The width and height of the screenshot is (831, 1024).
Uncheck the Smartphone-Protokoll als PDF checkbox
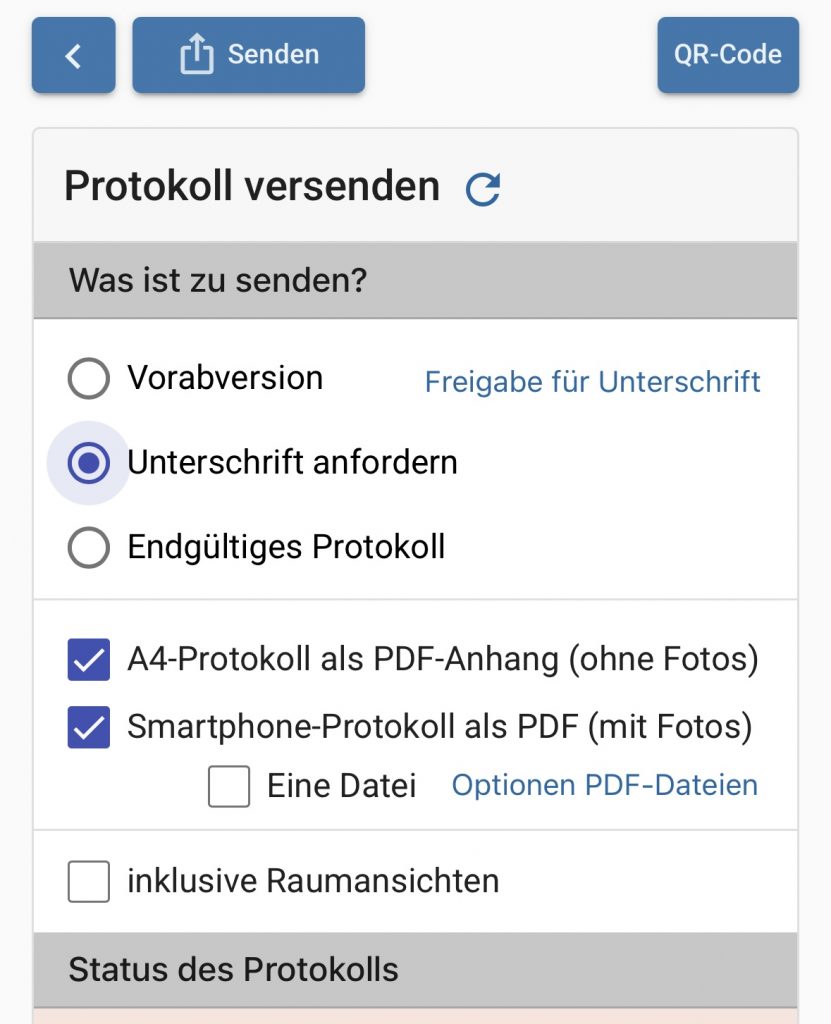(x=89, y=728)
